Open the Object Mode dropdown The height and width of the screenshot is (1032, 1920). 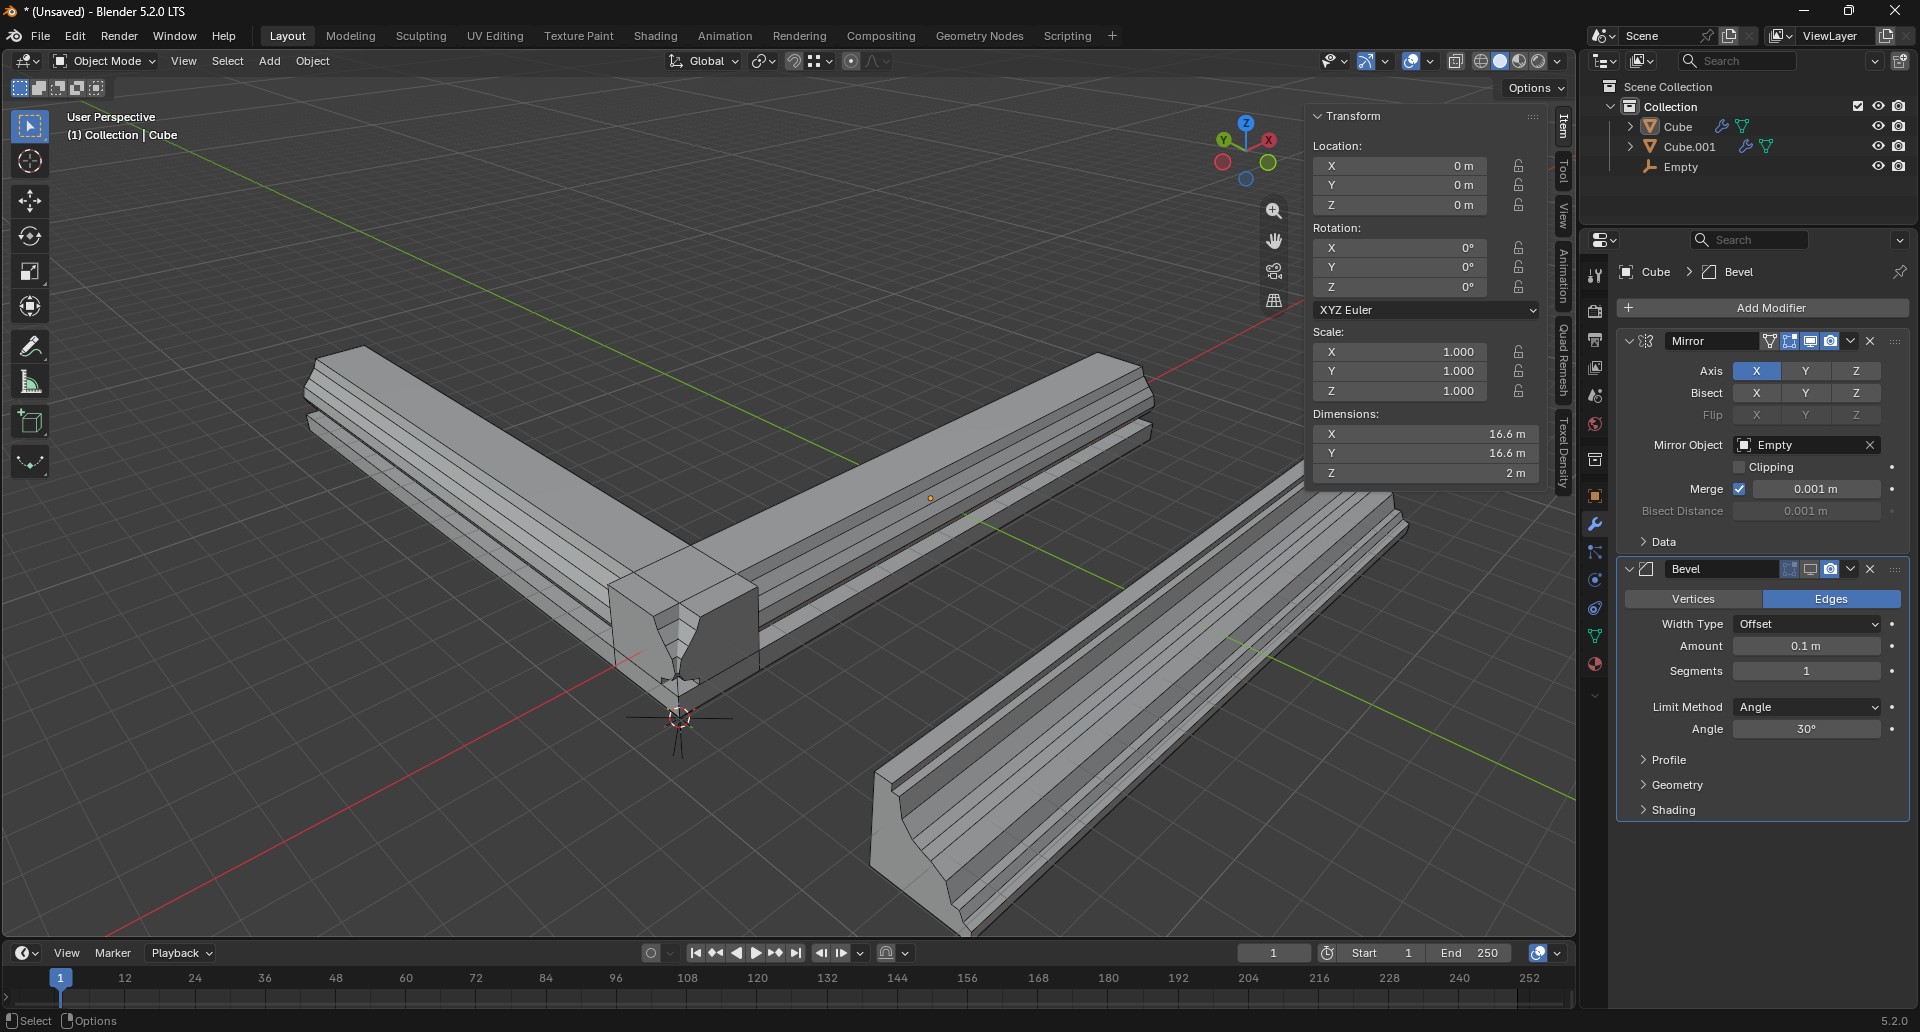tap(105, 61)
